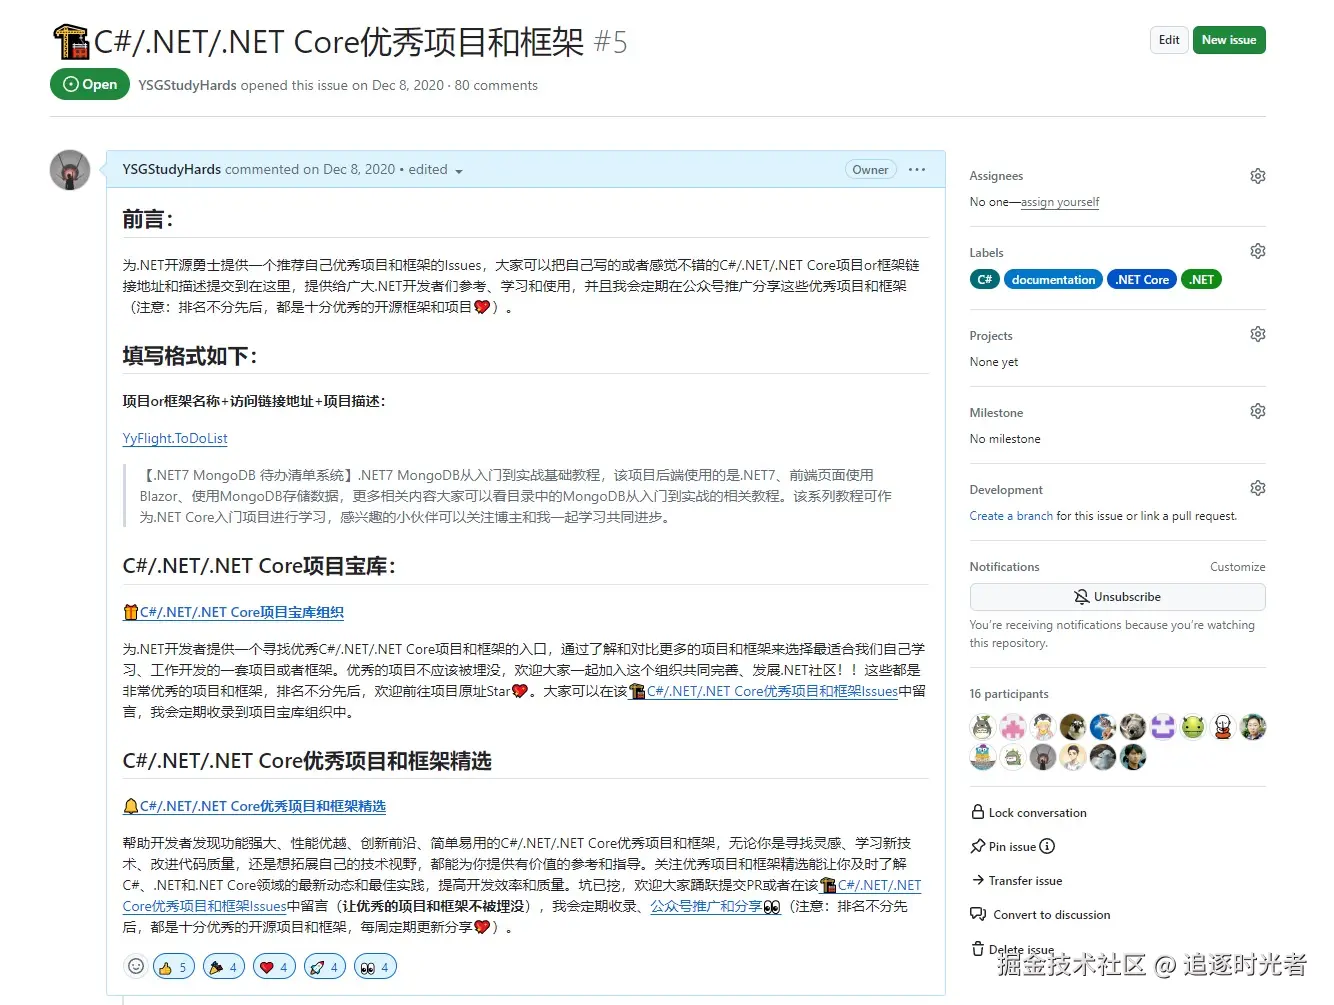Create a New issue
The image size is (1334, 1005).
click(x=1229, y=40)
